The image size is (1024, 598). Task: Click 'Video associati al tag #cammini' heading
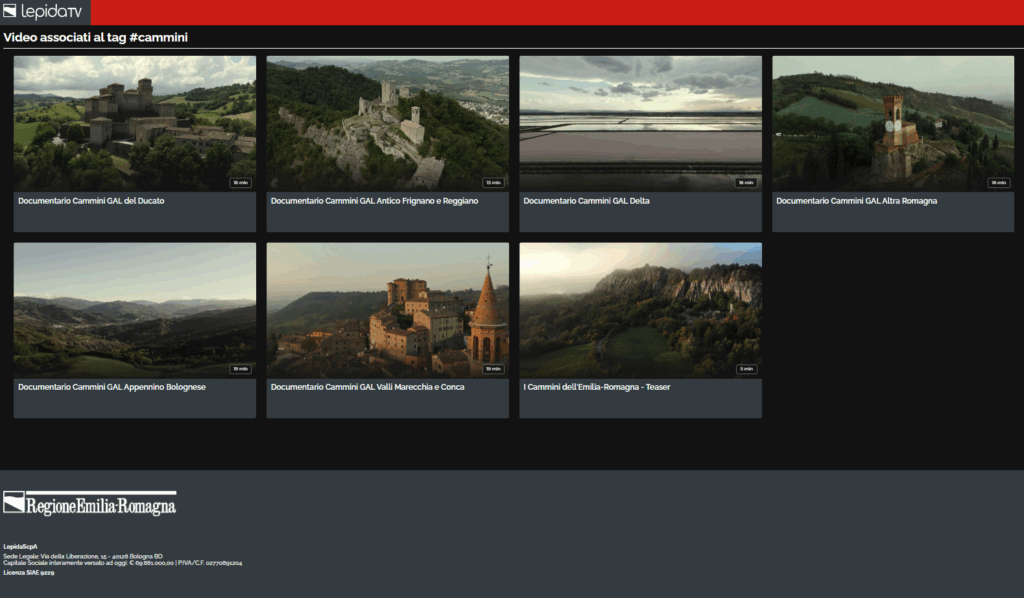[x=96, y=38]
